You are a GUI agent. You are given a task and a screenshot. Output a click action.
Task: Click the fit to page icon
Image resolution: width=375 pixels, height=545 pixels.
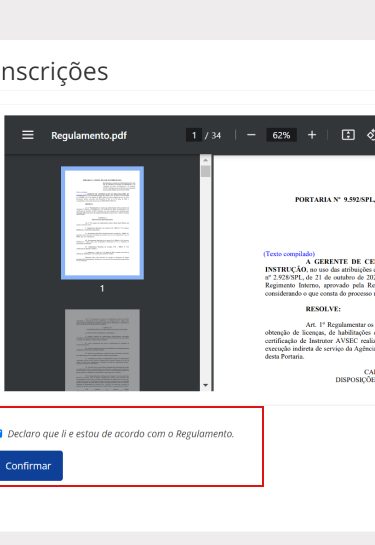pyautogui.click(x=348, y=135)
